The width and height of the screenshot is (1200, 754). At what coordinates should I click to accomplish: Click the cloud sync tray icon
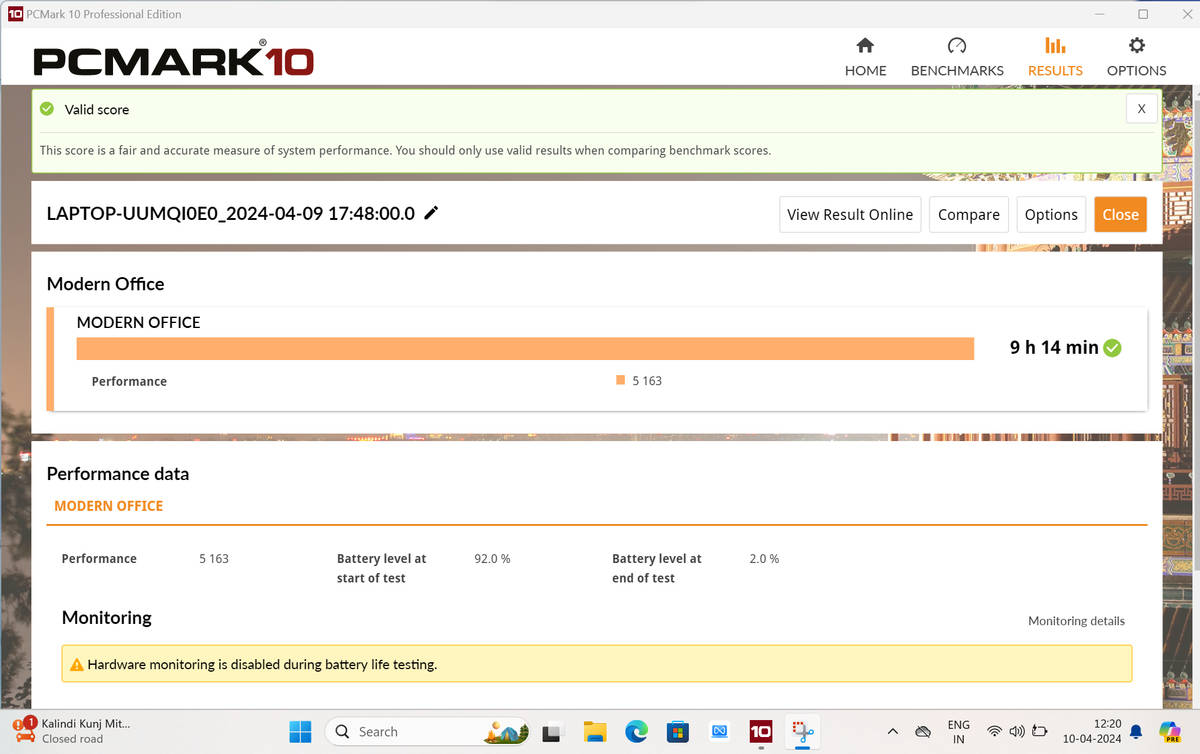[x=923, y=731]
